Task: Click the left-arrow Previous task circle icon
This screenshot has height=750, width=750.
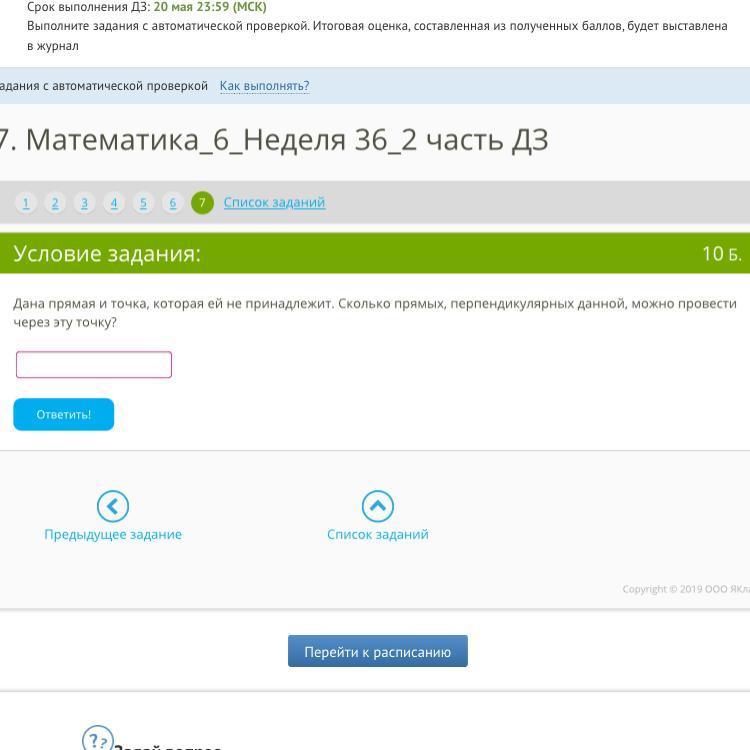Action: point(113,507)
